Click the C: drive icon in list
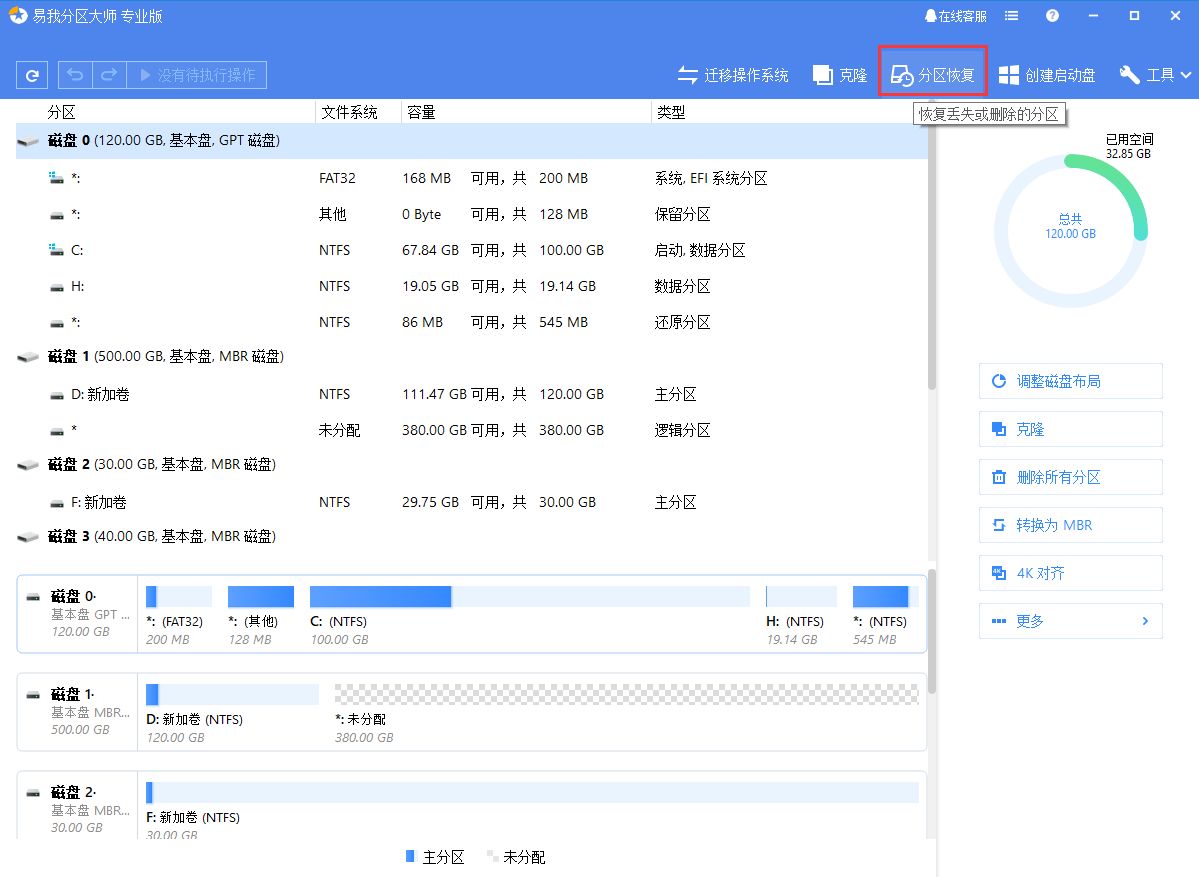Image resolution: width=1199 pixels, height=877 pixels. coord(57,250)
